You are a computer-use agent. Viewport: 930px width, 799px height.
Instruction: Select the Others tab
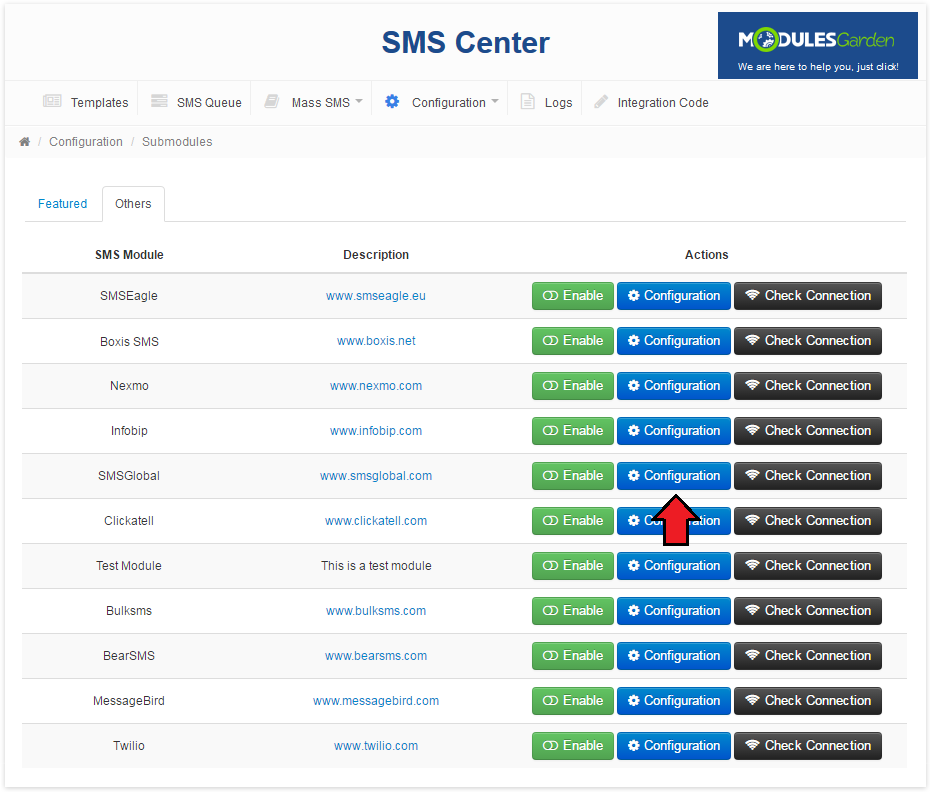pyautogui.click(x=133, y=203)
